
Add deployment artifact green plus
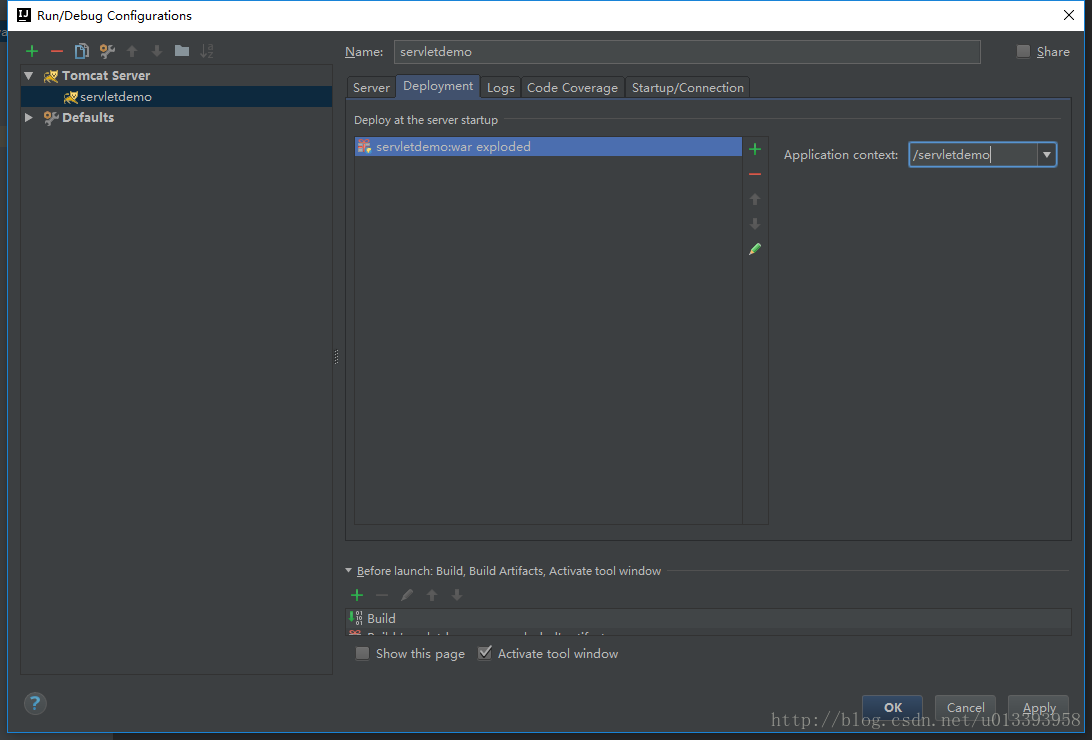pyautogui.click(x=755, y=149)
